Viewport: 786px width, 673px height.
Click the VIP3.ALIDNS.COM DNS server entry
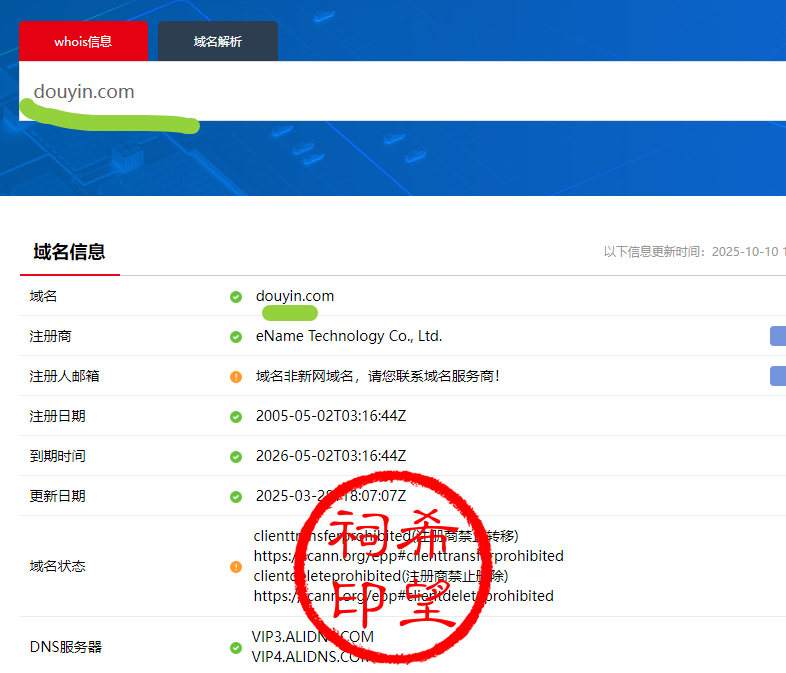pos(313,637)
